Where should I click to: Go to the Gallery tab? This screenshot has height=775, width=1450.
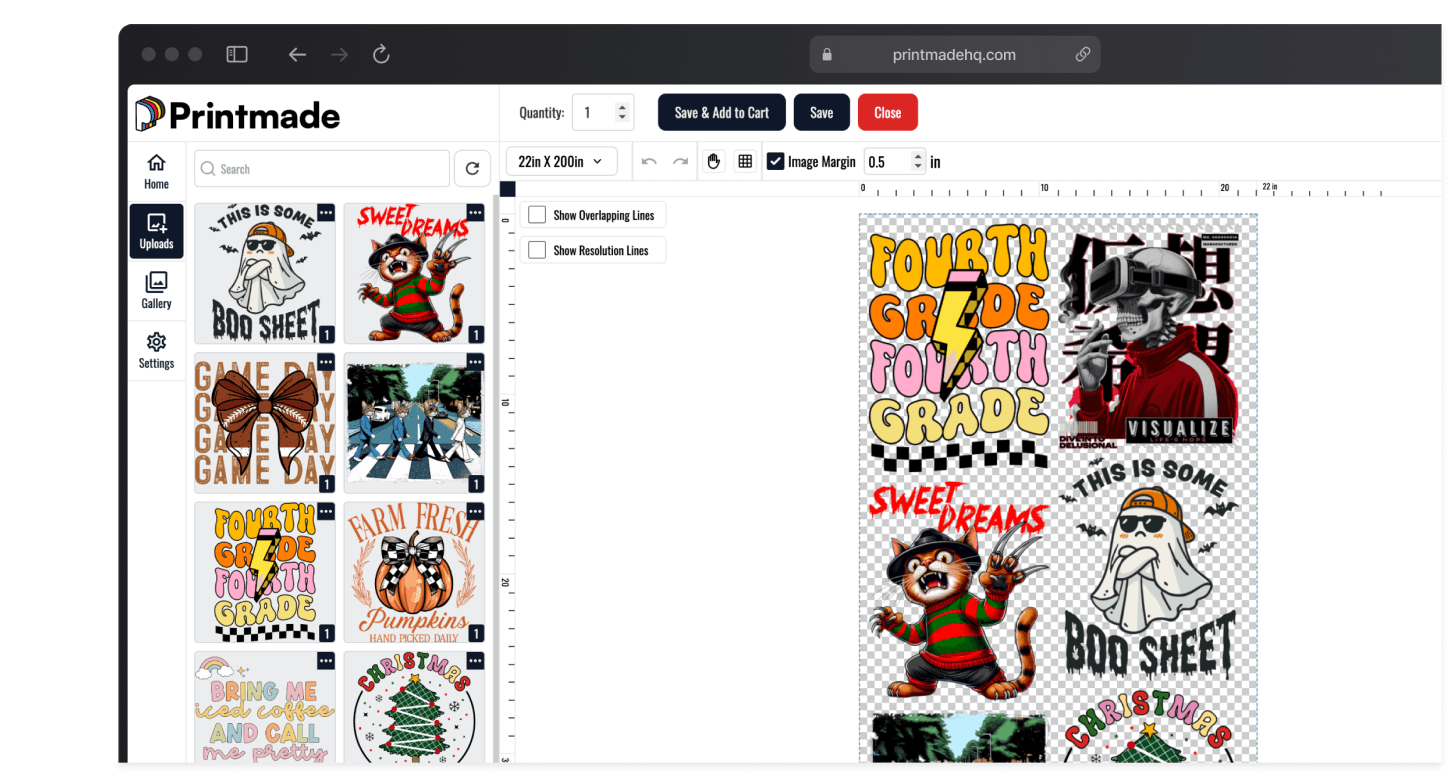click(156, 290)
